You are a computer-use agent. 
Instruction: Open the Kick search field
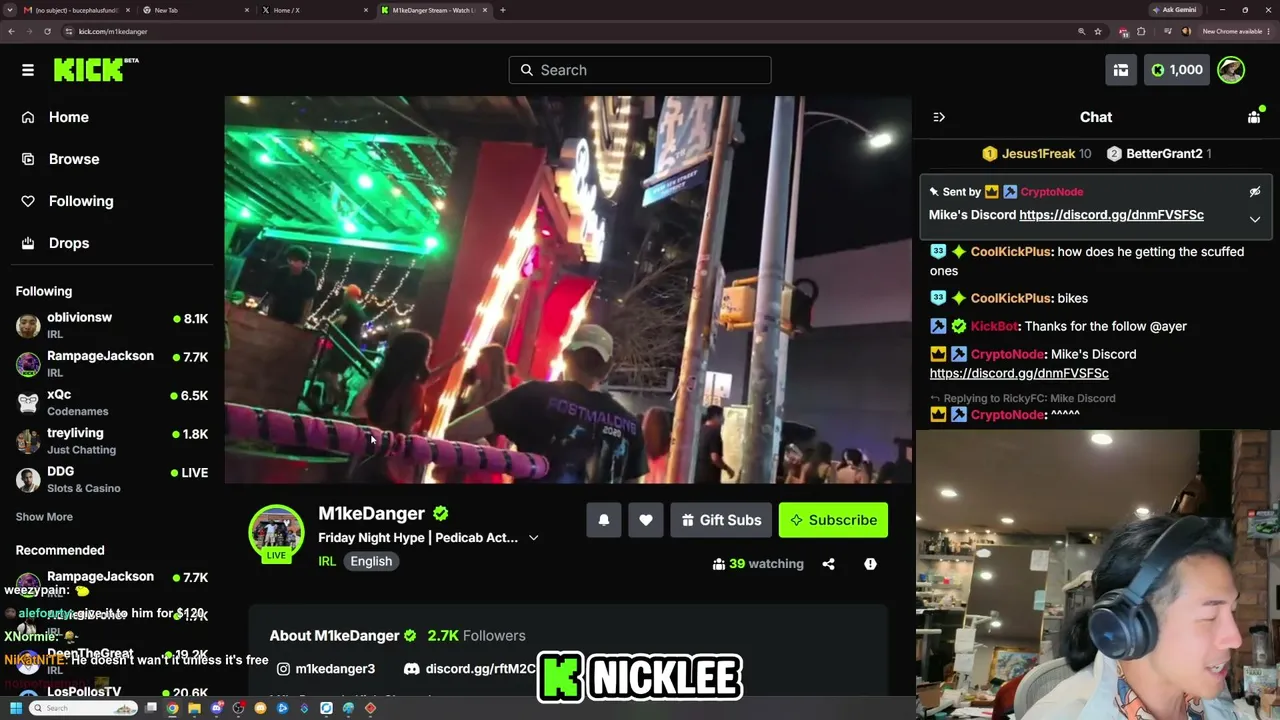[640, 70]
